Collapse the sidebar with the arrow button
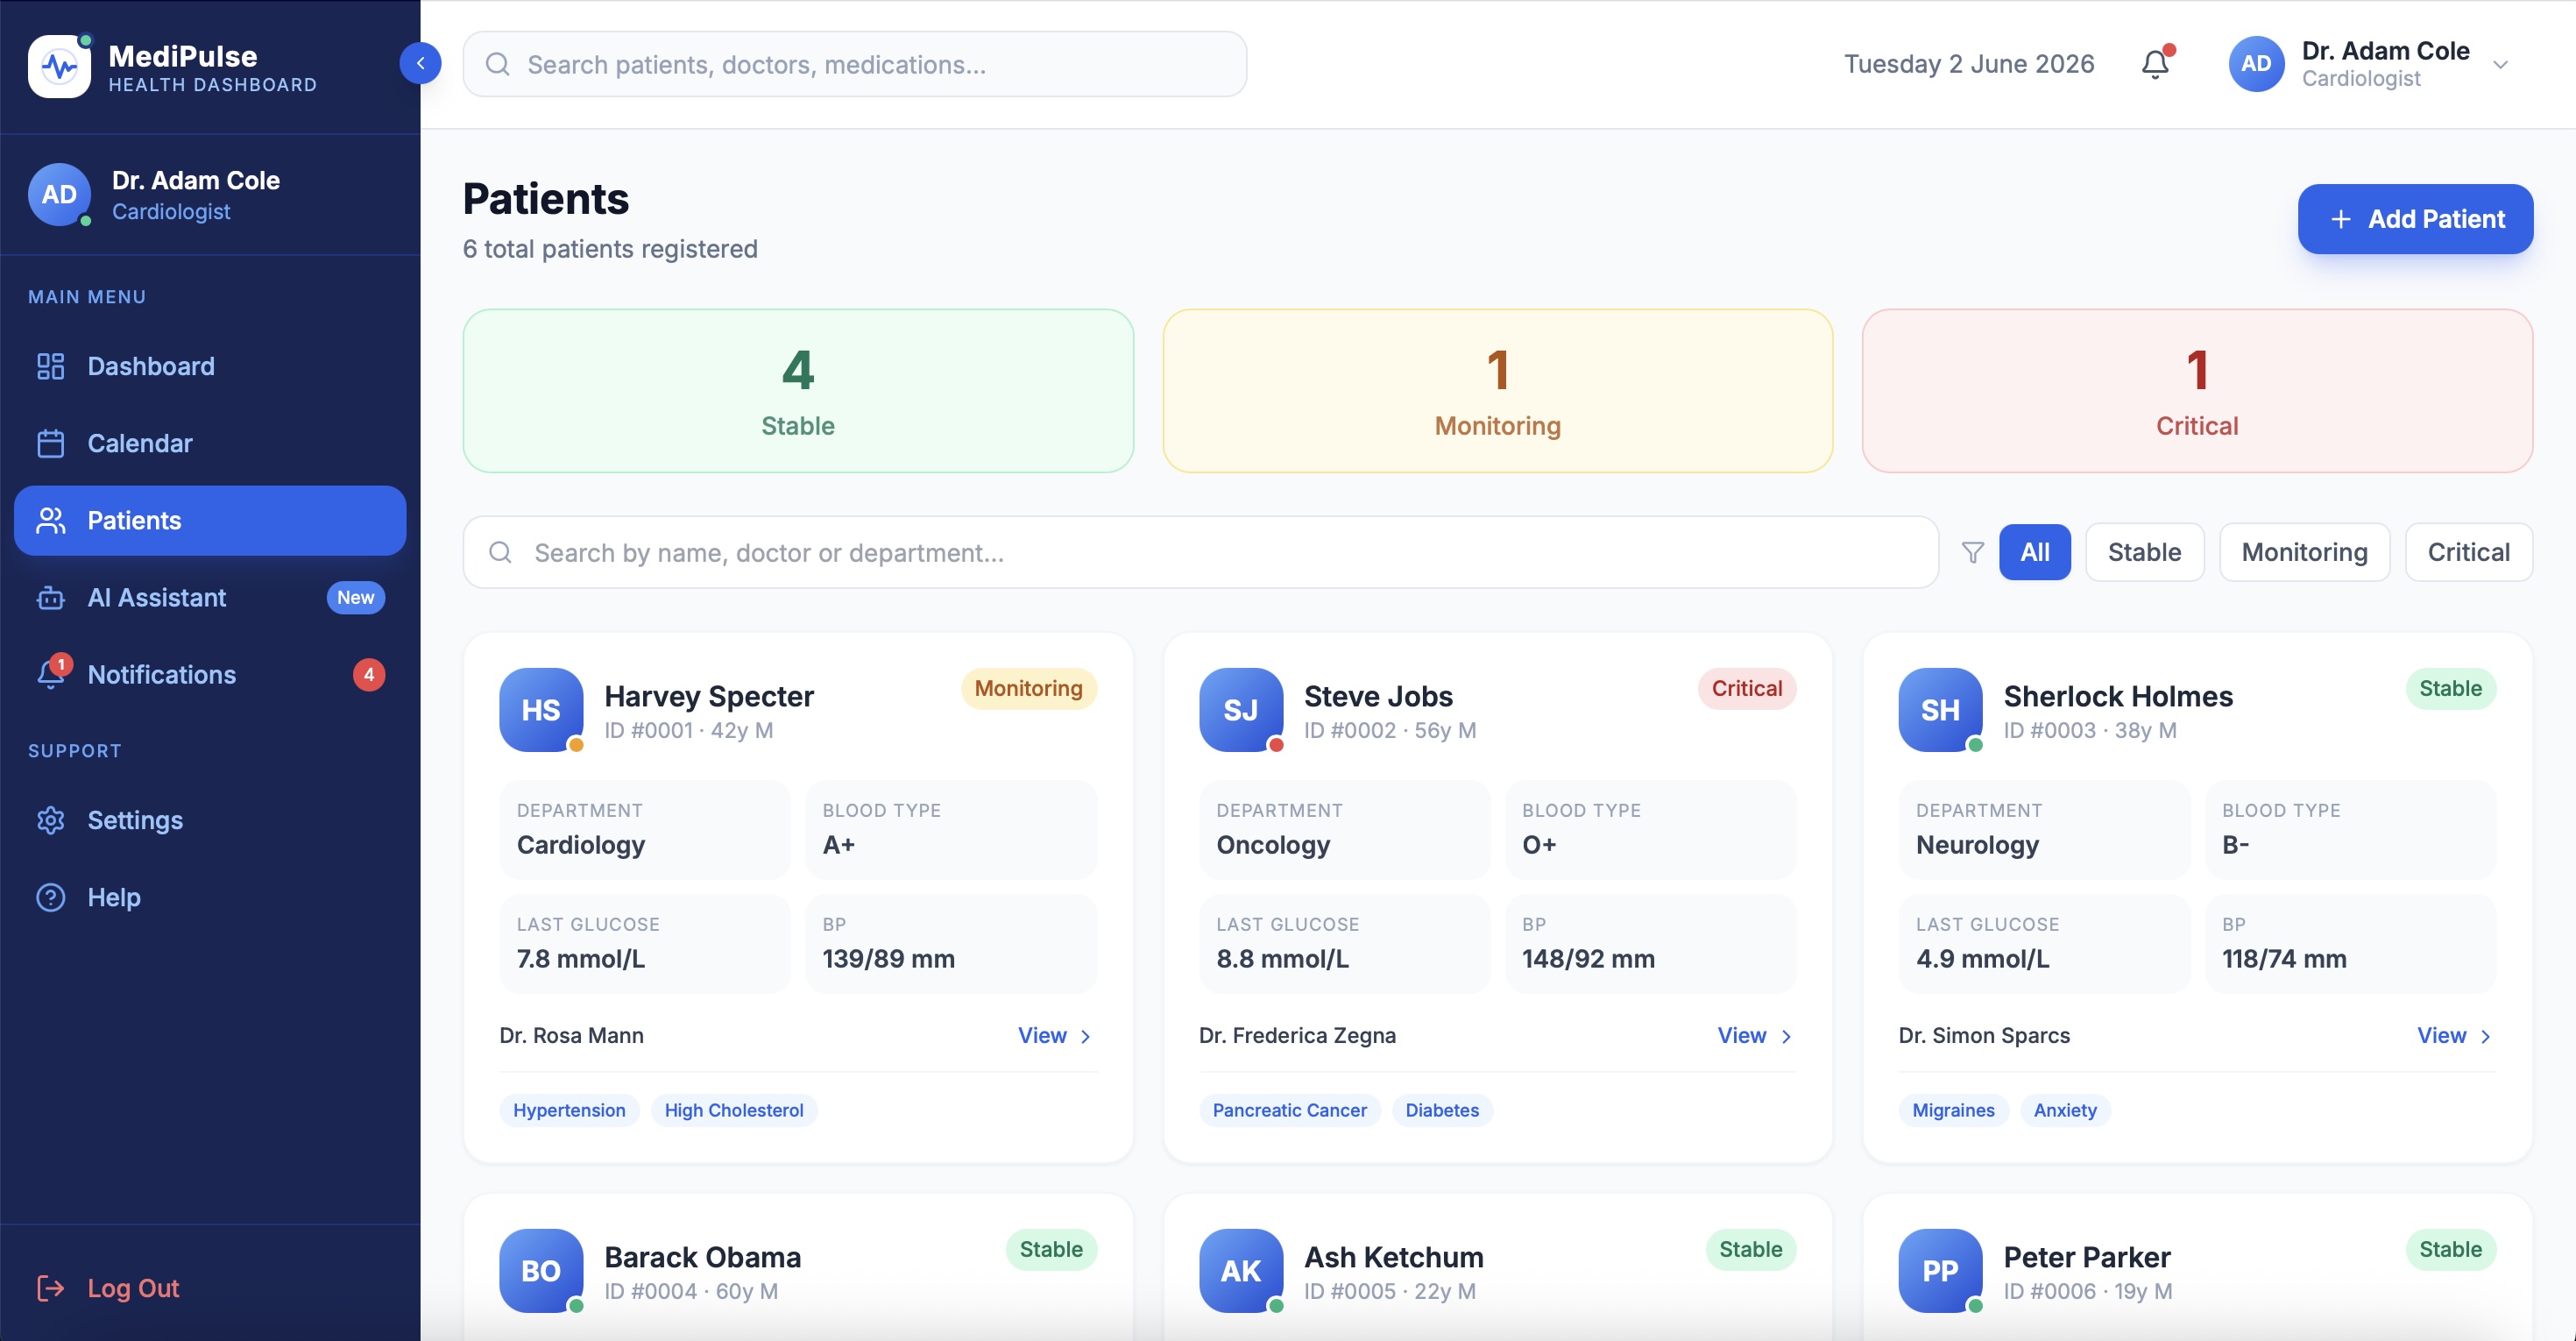 (x=420, y=63)
